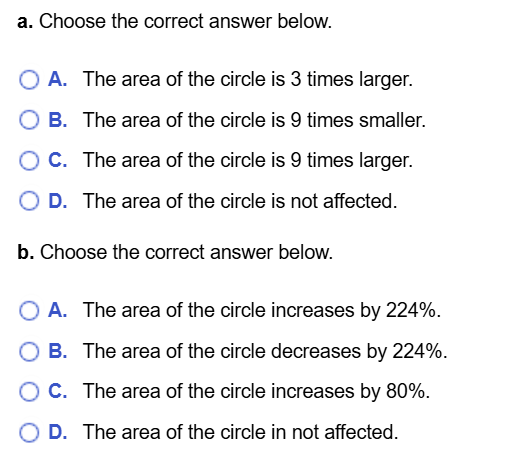The image size is (513, 458).
Task: Click the text 'circle is 9 times smaller'
Action: [x=323, y=120]
